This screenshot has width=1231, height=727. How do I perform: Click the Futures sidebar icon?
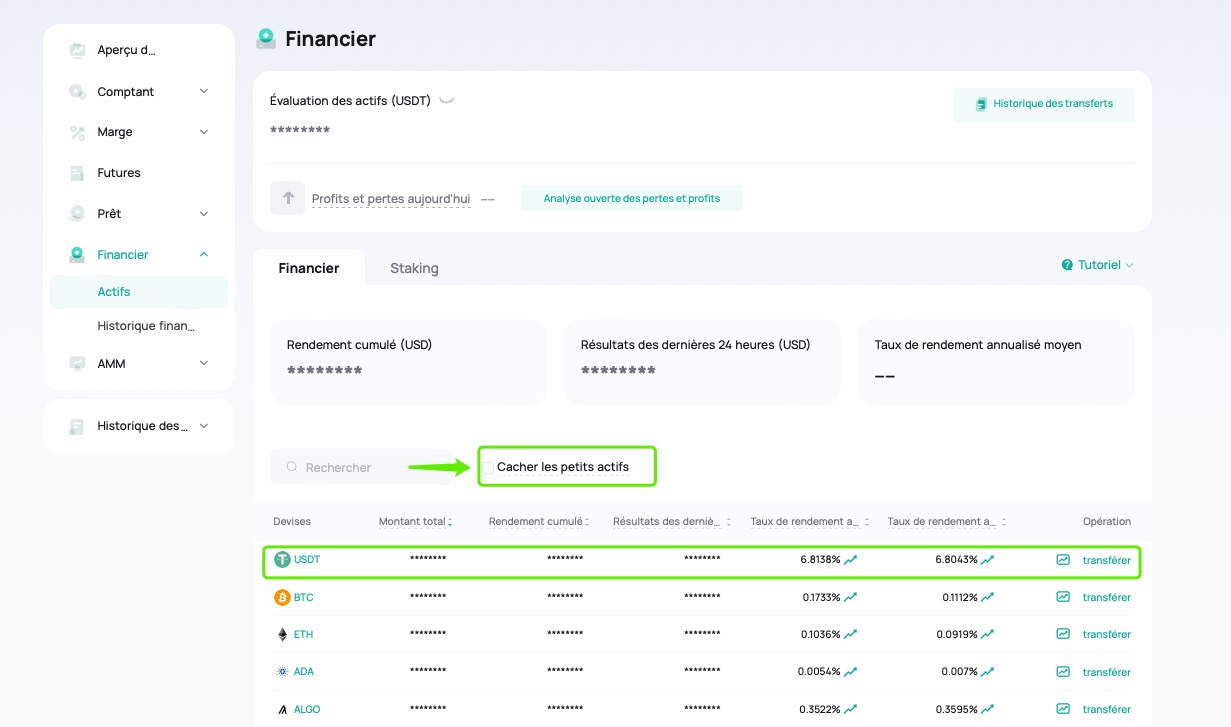tap(77, 173)
